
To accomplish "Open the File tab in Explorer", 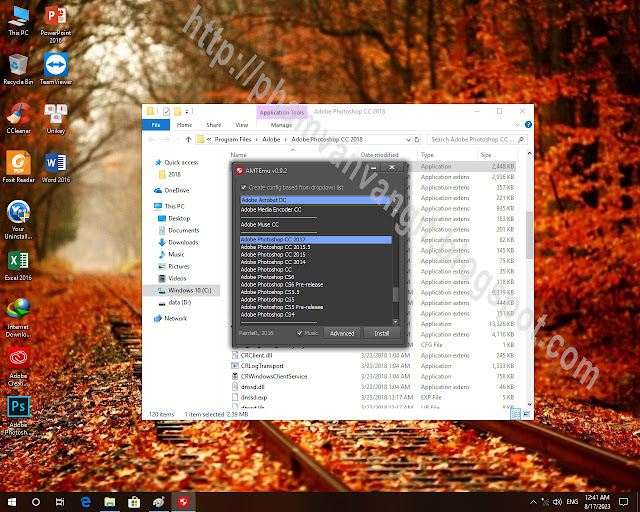I will (x=156, y=125).
